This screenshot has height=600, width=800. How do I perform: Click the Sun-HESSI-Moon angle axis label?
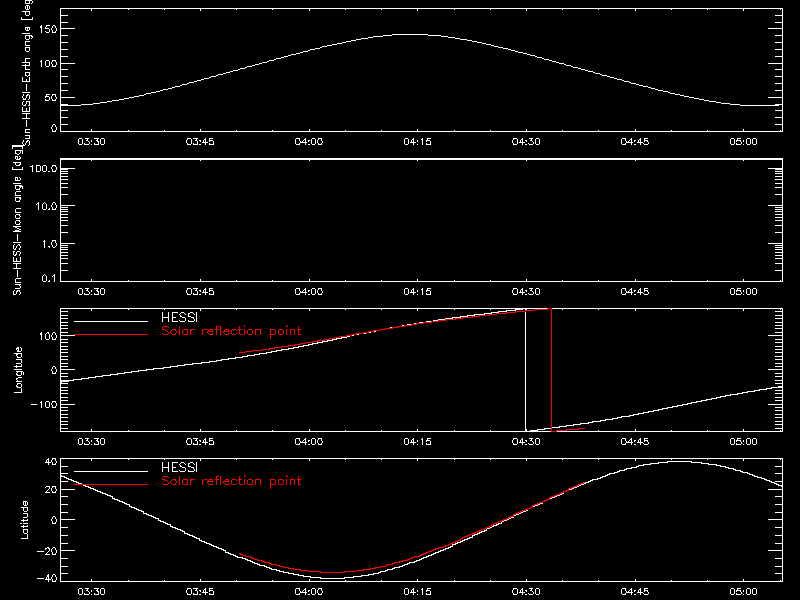[17, 219]
